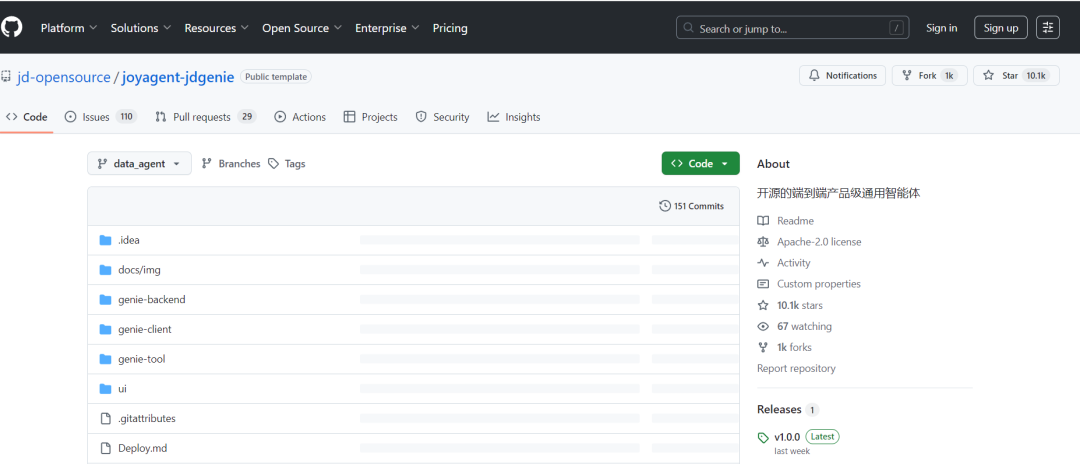Expand the Solutions menu
Image resolution: width=1080 pixels, height=464 pixels.
click(142, 28)
